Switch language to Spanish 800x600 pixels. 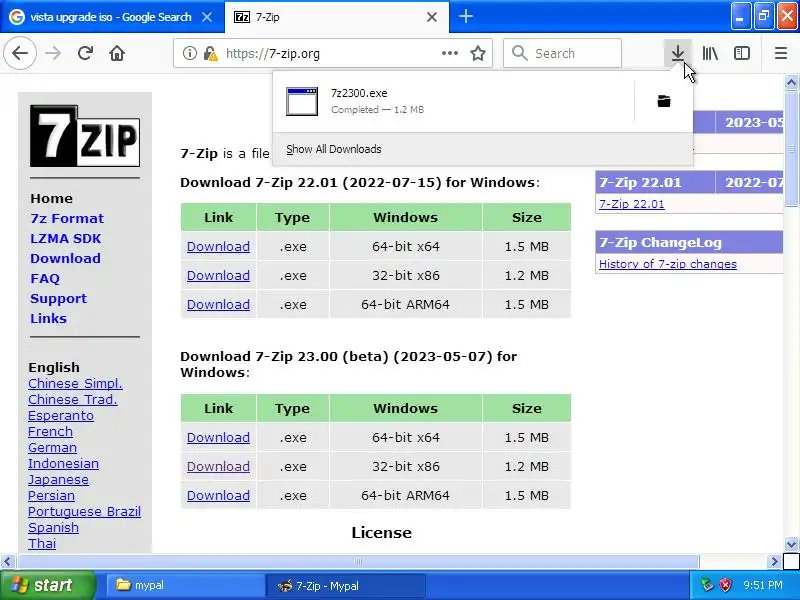[x=53, y=528]
